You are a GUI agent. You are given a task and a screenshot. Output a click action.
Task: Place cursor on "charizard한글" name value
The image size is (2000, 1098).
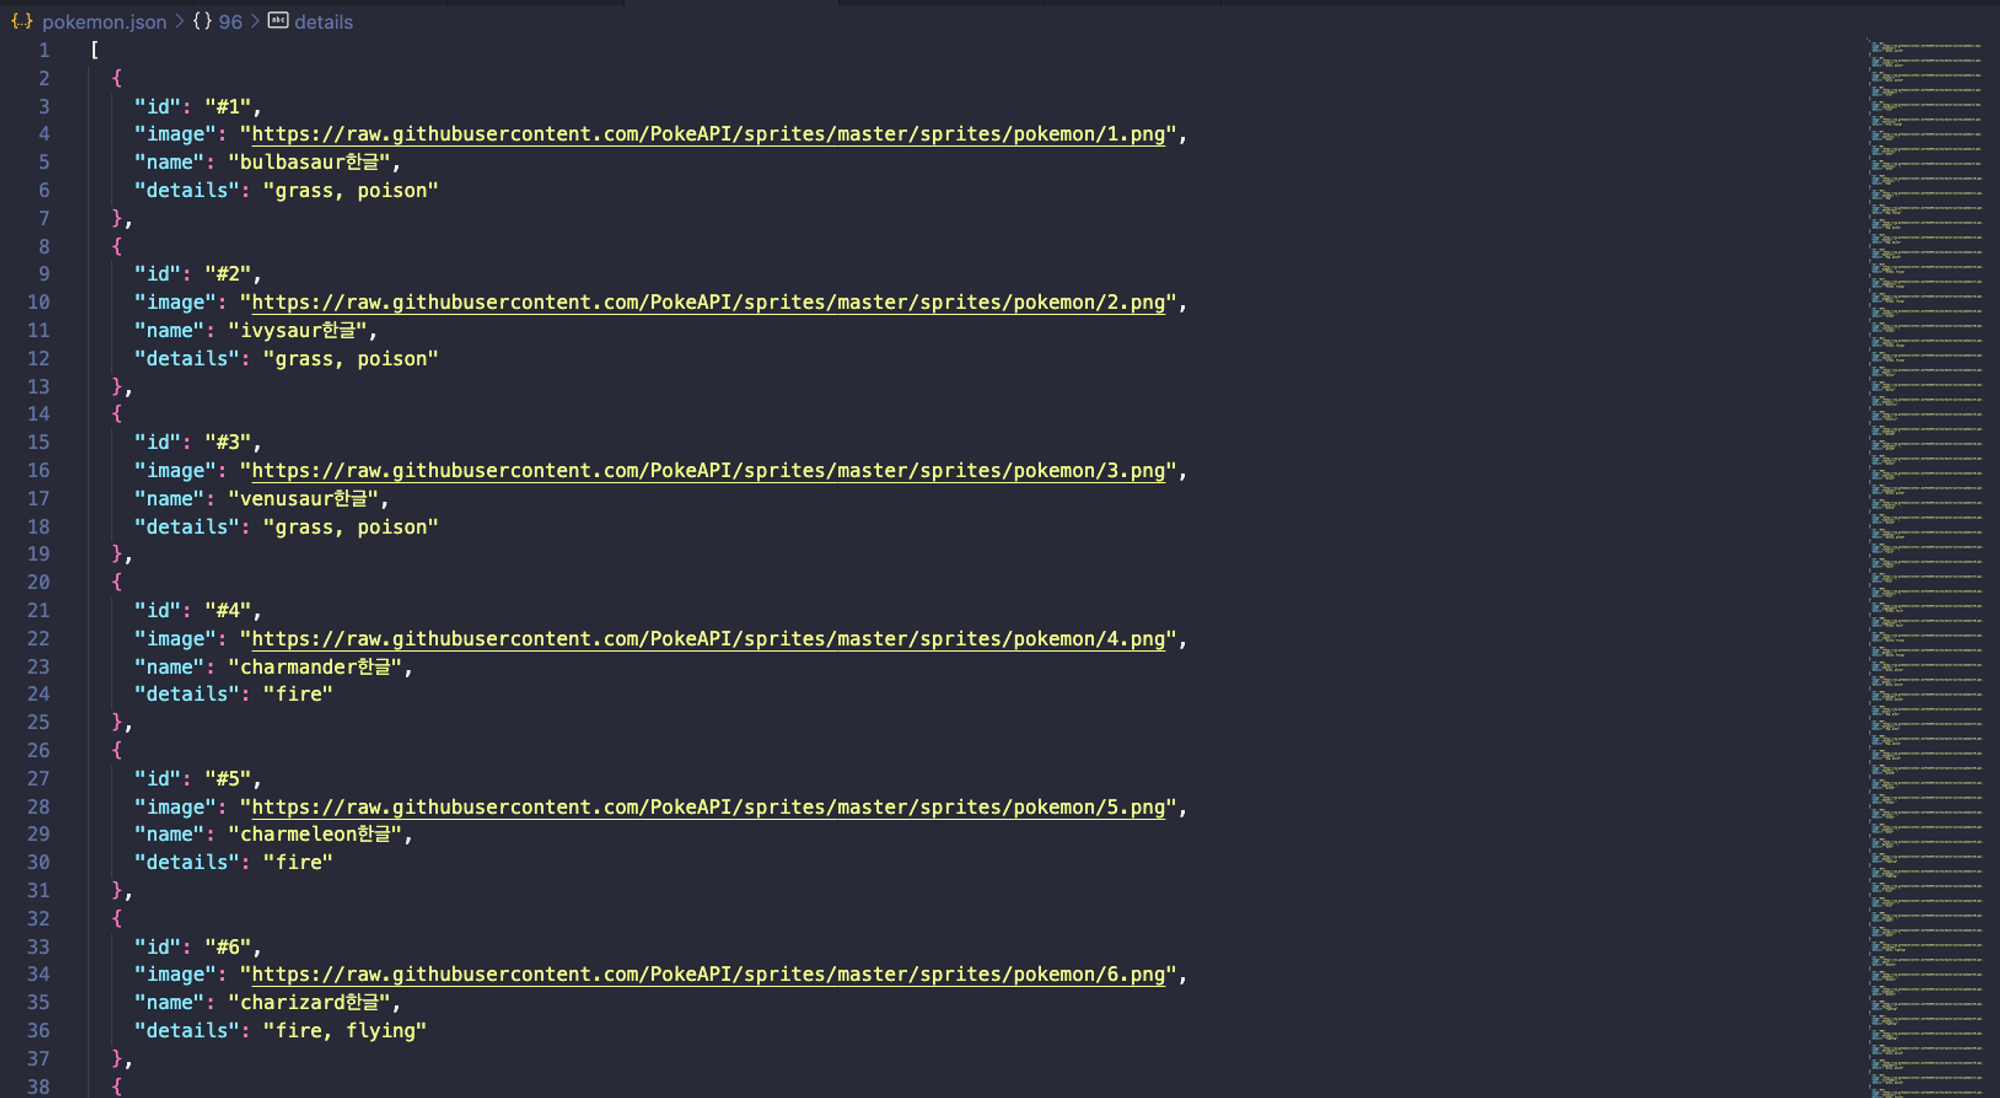coord(308,1002)
